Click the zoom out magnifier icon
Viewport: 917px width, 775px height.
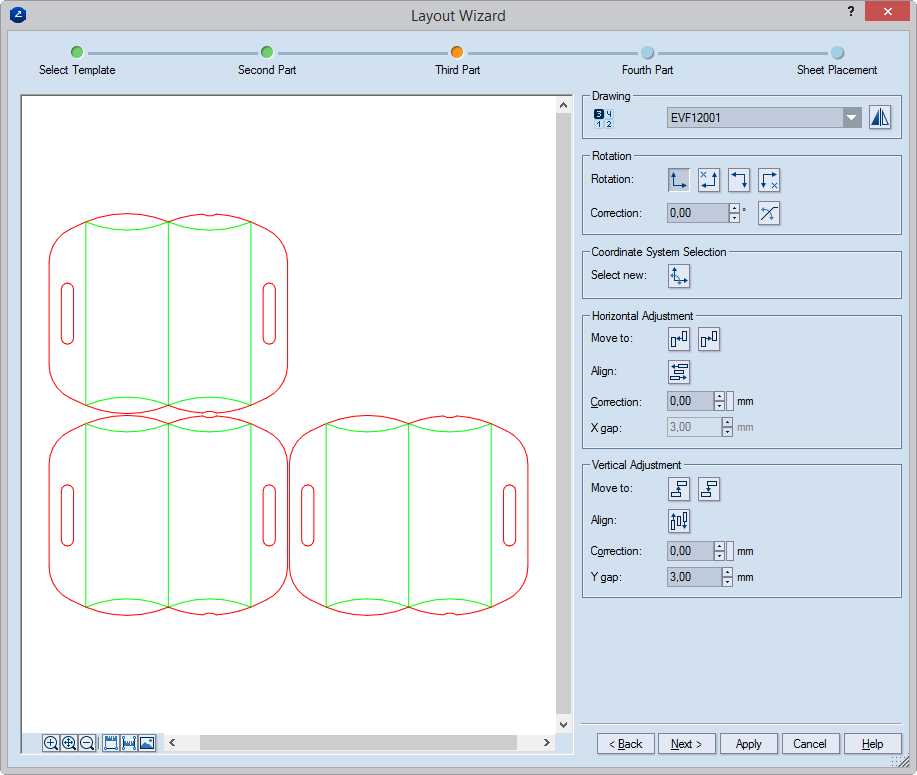pyautogui.click(x=87, y=743)
